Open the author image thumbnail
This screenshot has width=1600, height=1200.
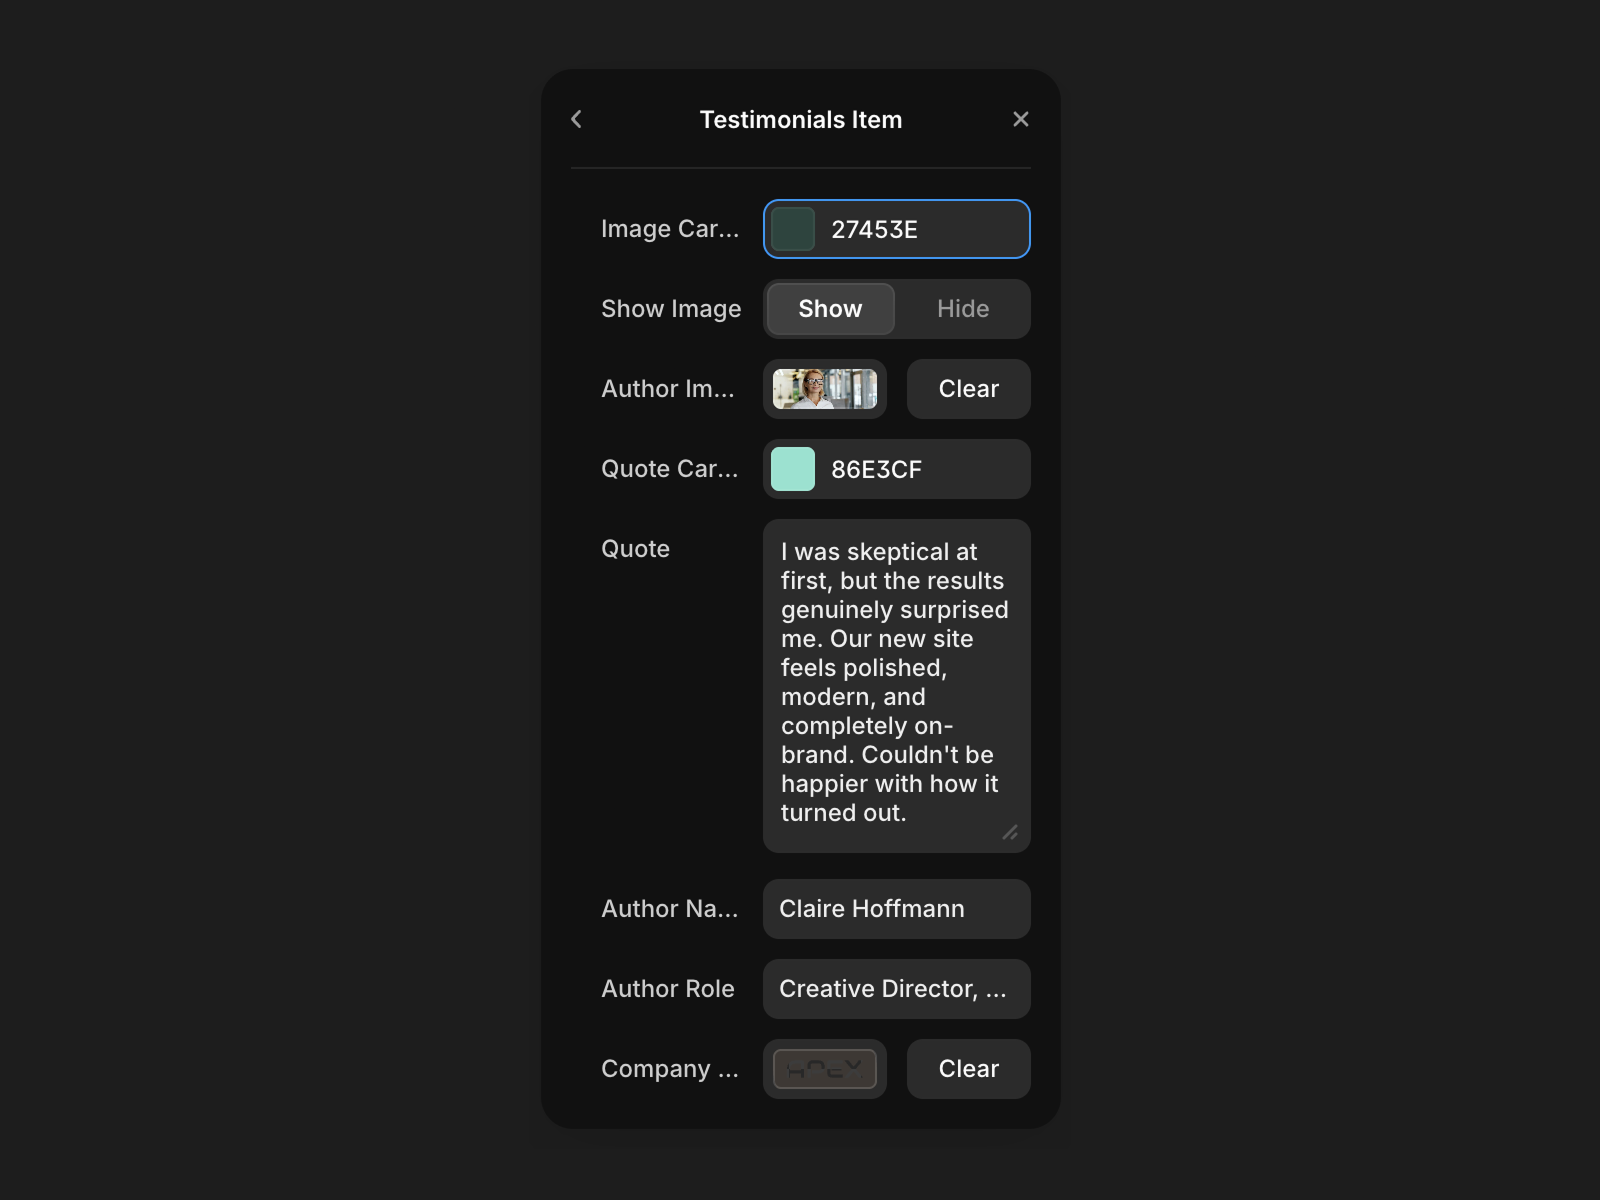[825, 389]
